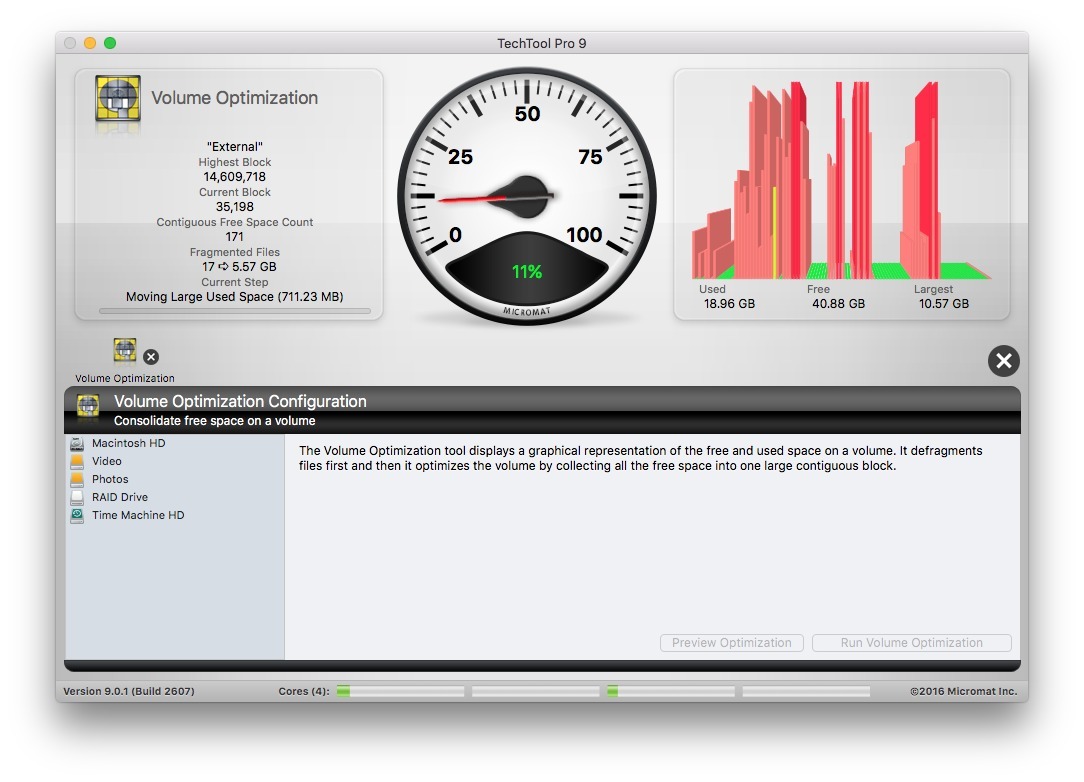Remove Volume Optimization from the queue
The height and width of the screenshot is (782, 1084).
151,357
